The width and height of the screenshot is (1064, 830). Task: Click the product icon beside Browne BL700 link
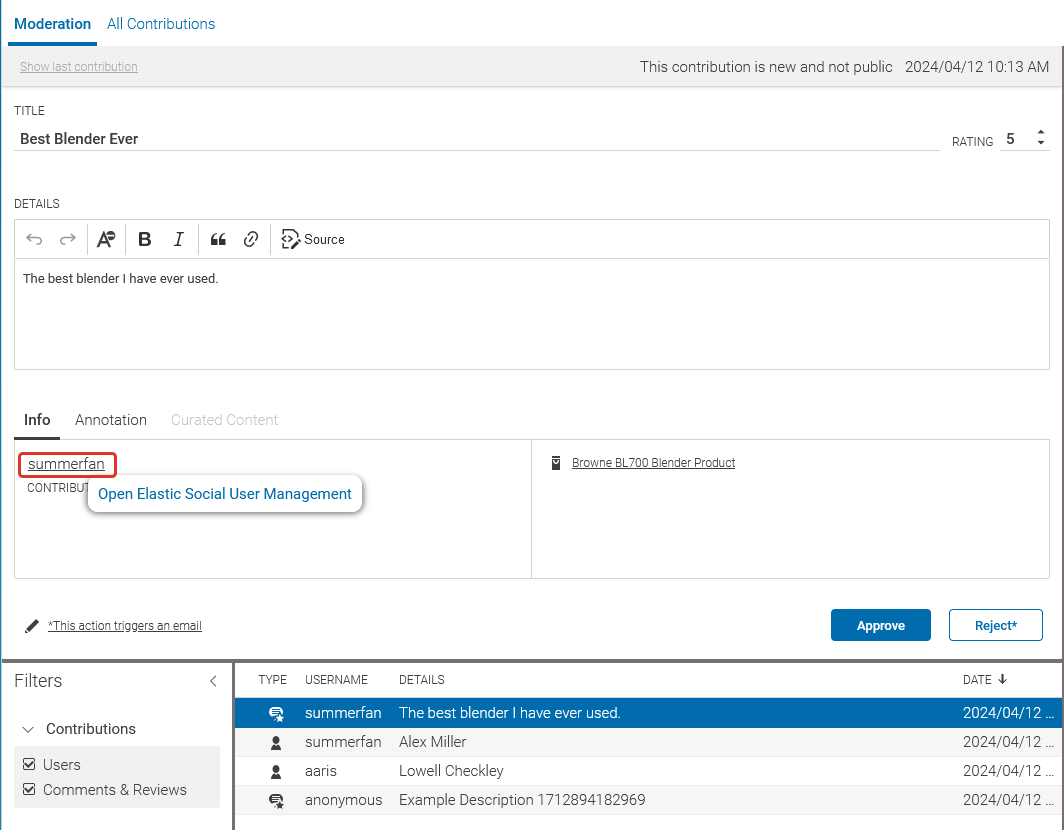(556, 462)
